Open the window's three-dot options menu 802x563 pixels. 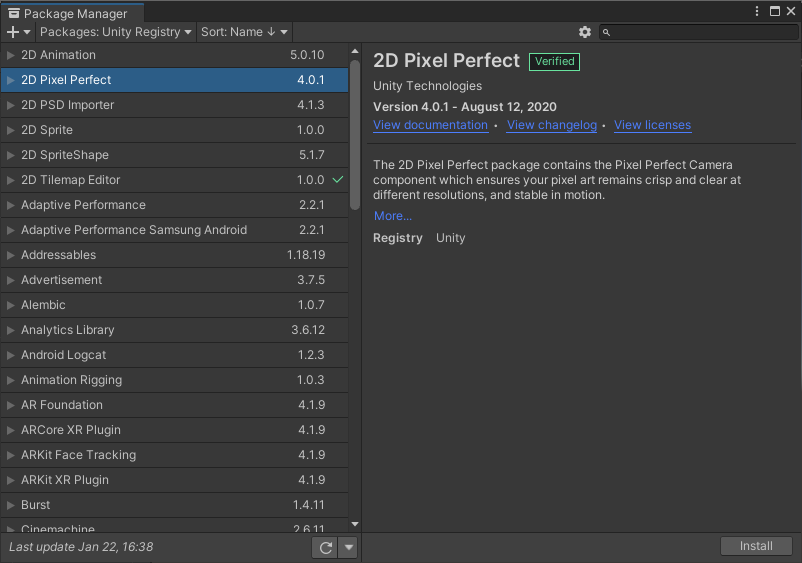pyautogui.click(x=758, y=11)
